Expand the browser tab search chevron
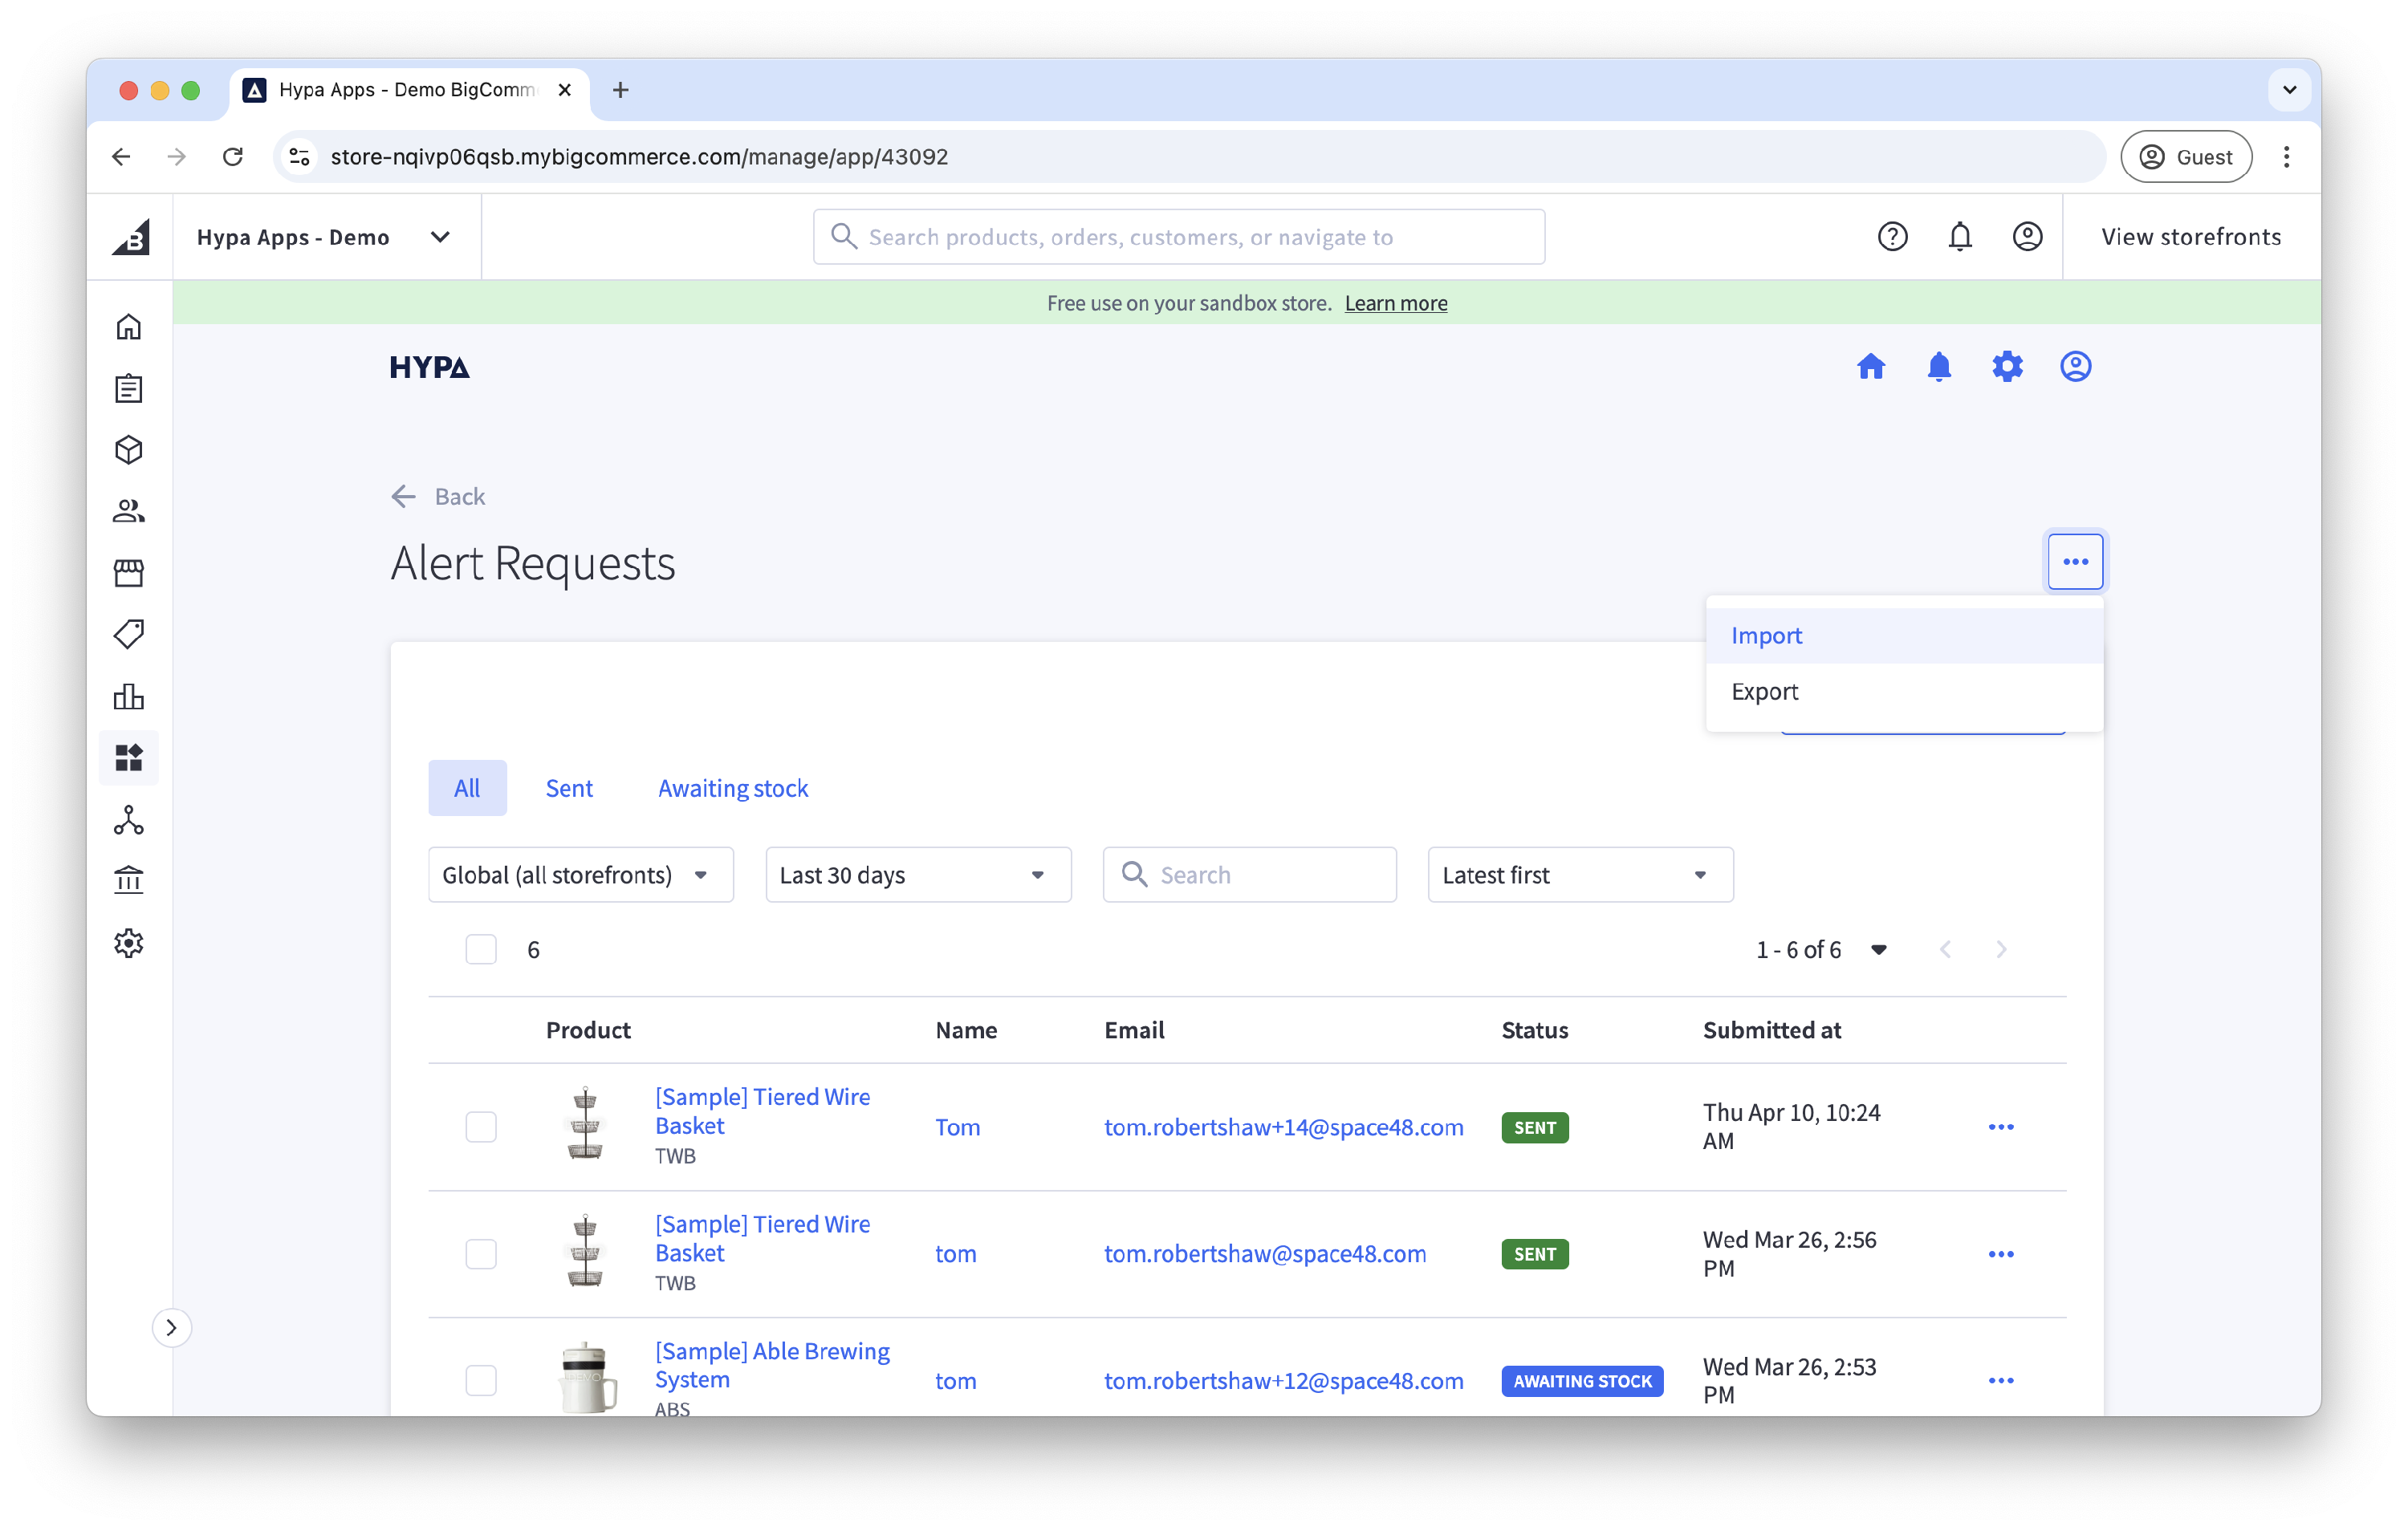Image resolution: width=2408 pixels, height=1531 pixels. coord(2289,90)
